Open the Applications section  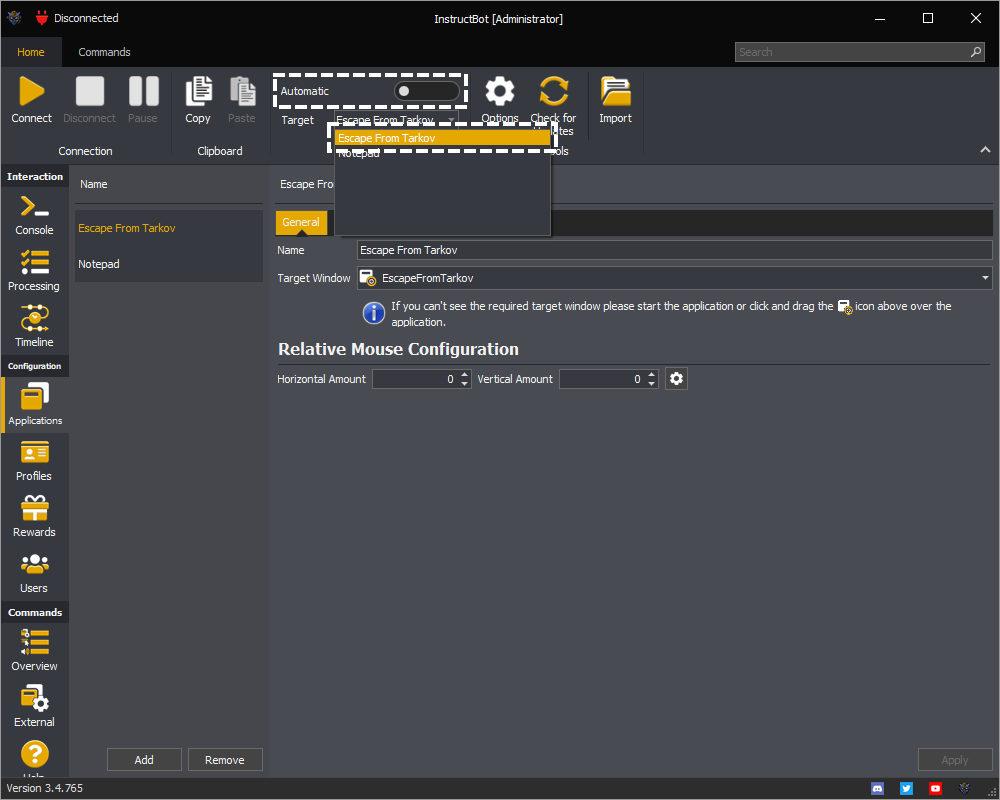(35, 404)
